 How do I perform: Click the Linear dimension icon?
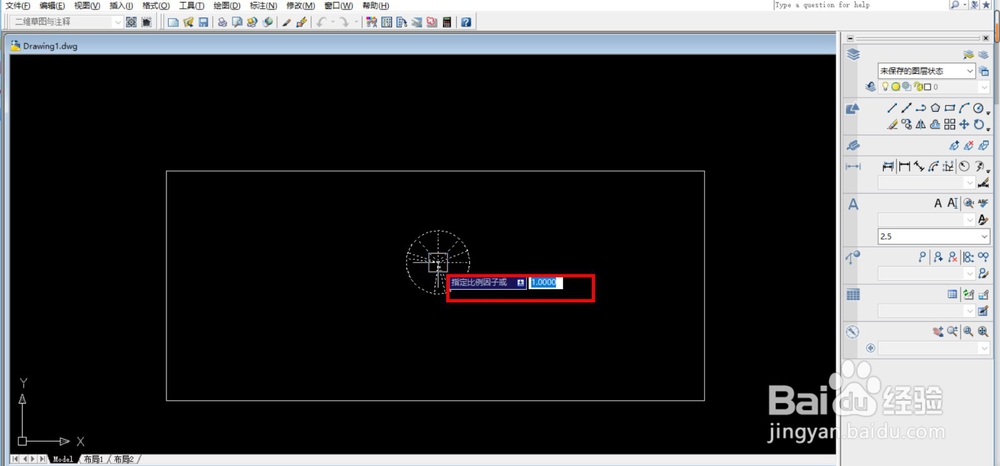[904, 166]
